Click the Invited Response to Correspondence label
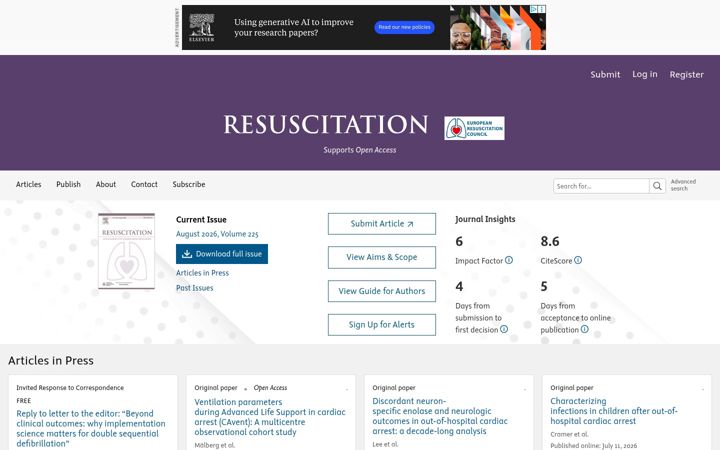The image size is (720, 450). 70,388
